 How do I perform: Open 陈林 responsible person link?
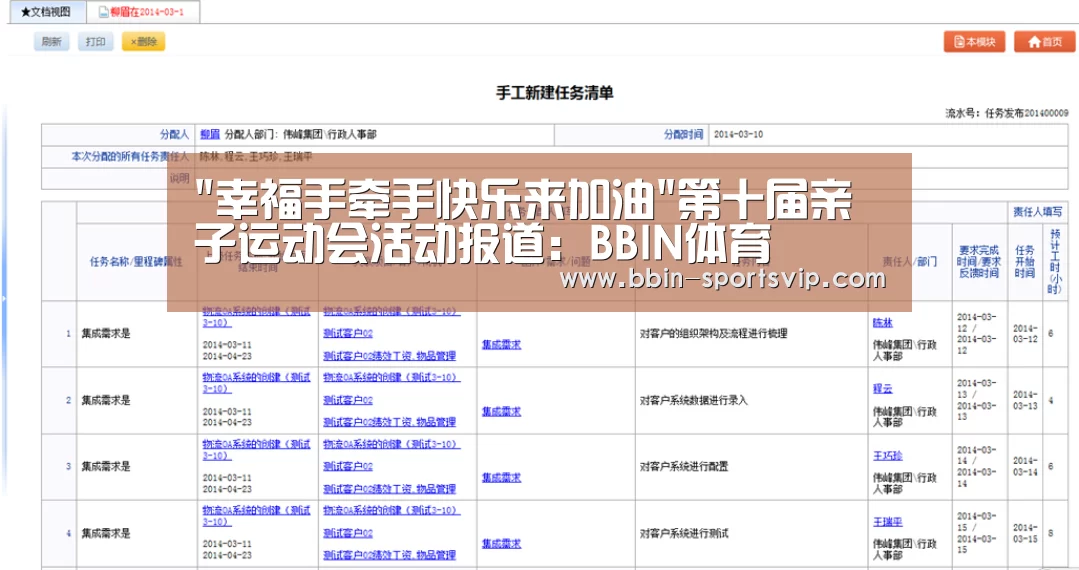coord(882,323)
